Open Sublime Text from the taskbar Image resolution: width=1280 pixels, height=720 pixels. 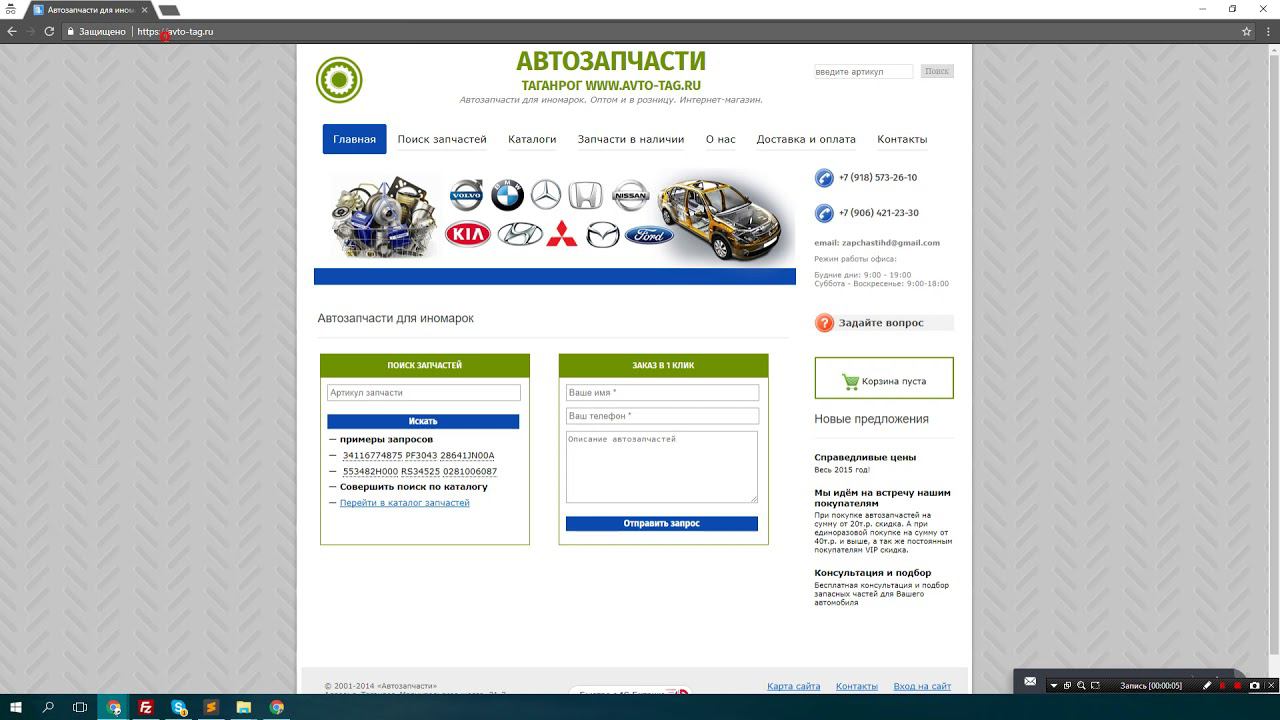coord(211,707)
